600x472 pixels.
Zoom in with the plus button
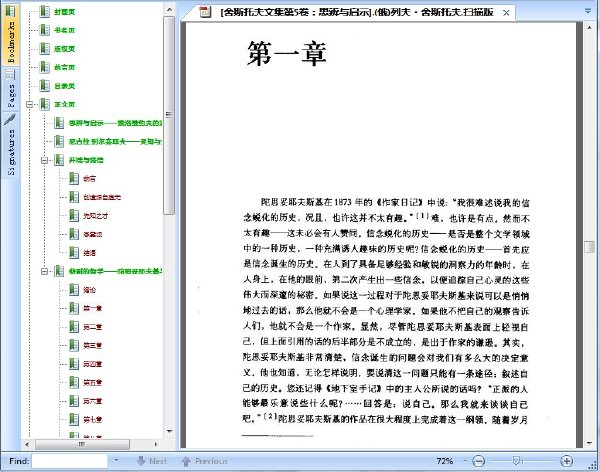tap(566, 461)
